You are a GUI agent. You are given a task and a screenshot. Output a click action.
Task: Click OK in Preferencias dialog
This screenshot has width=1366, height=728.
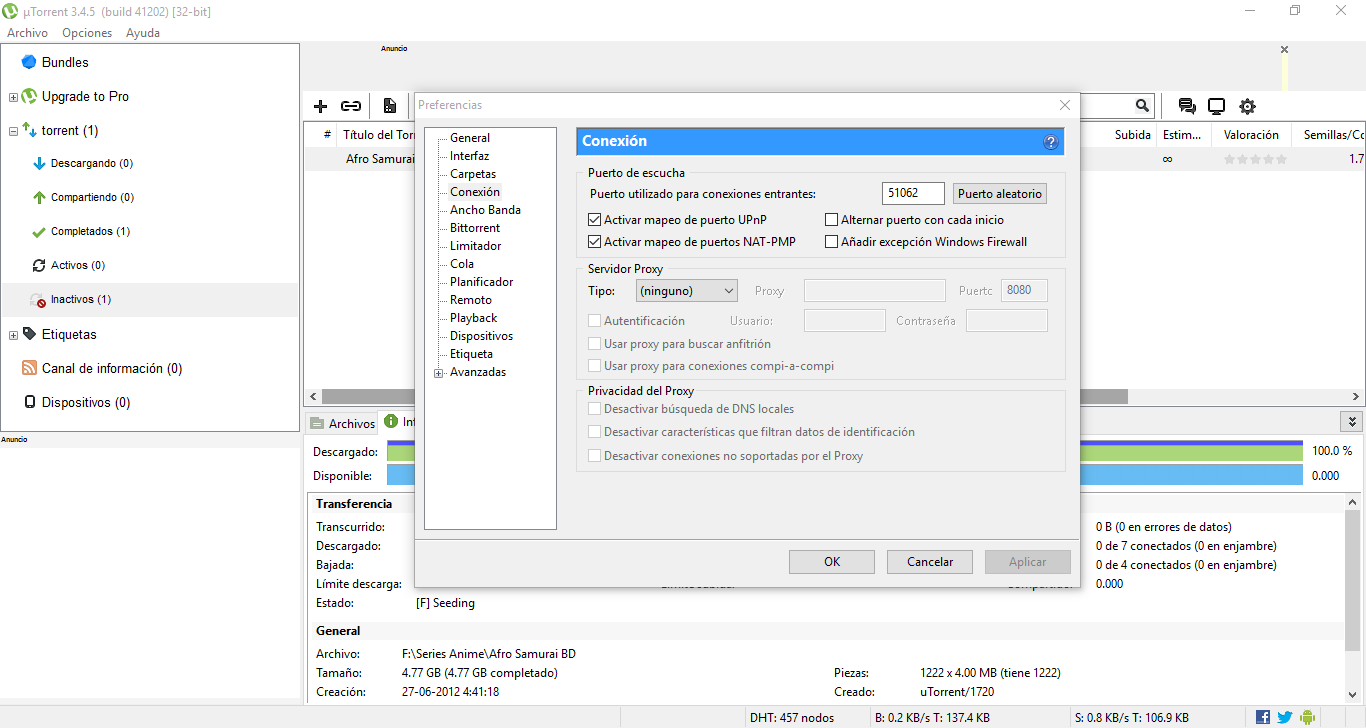coord(831,562)
